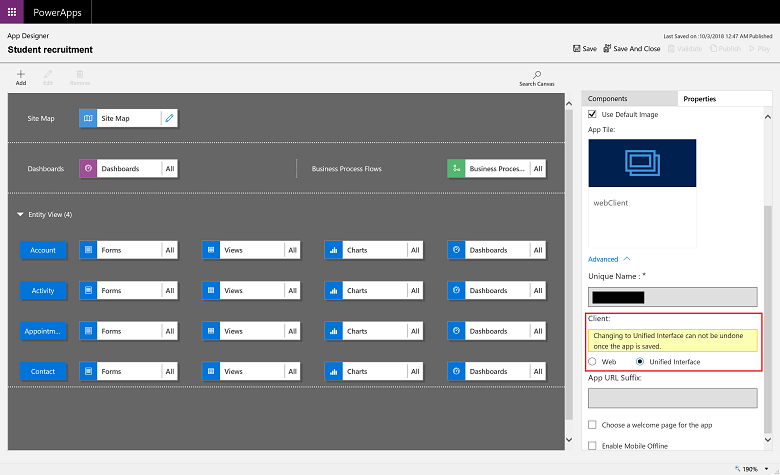Enable Choose a welcome page checkbox
Viewport: 780px width, 475px height.
pos(593,425)
